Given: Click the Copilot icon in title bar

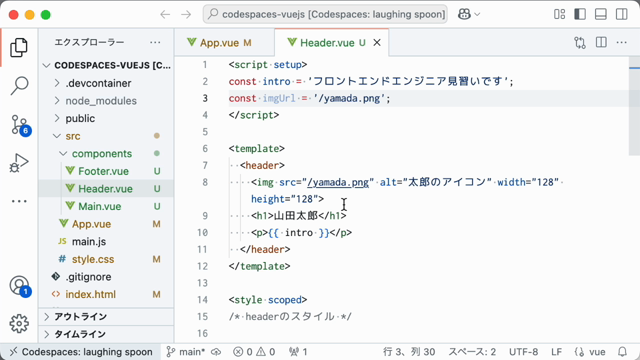Looking at the screenshot, I should pos(464,15).
